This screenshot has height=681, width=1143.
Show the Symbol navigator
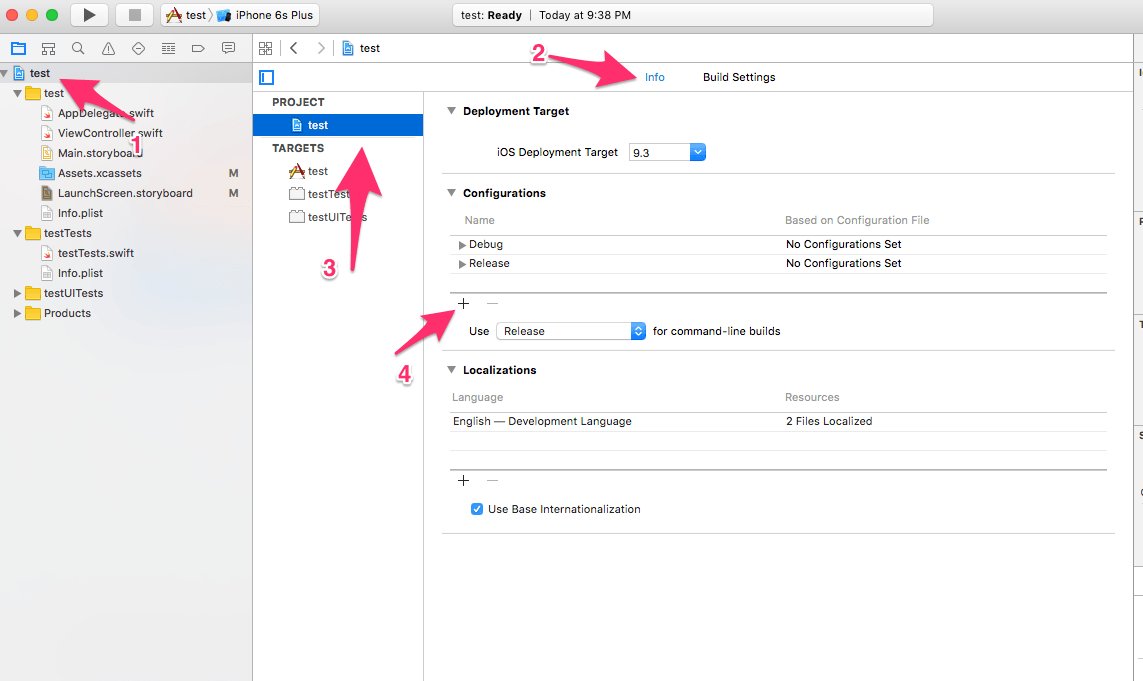click(x=48, y=49)
